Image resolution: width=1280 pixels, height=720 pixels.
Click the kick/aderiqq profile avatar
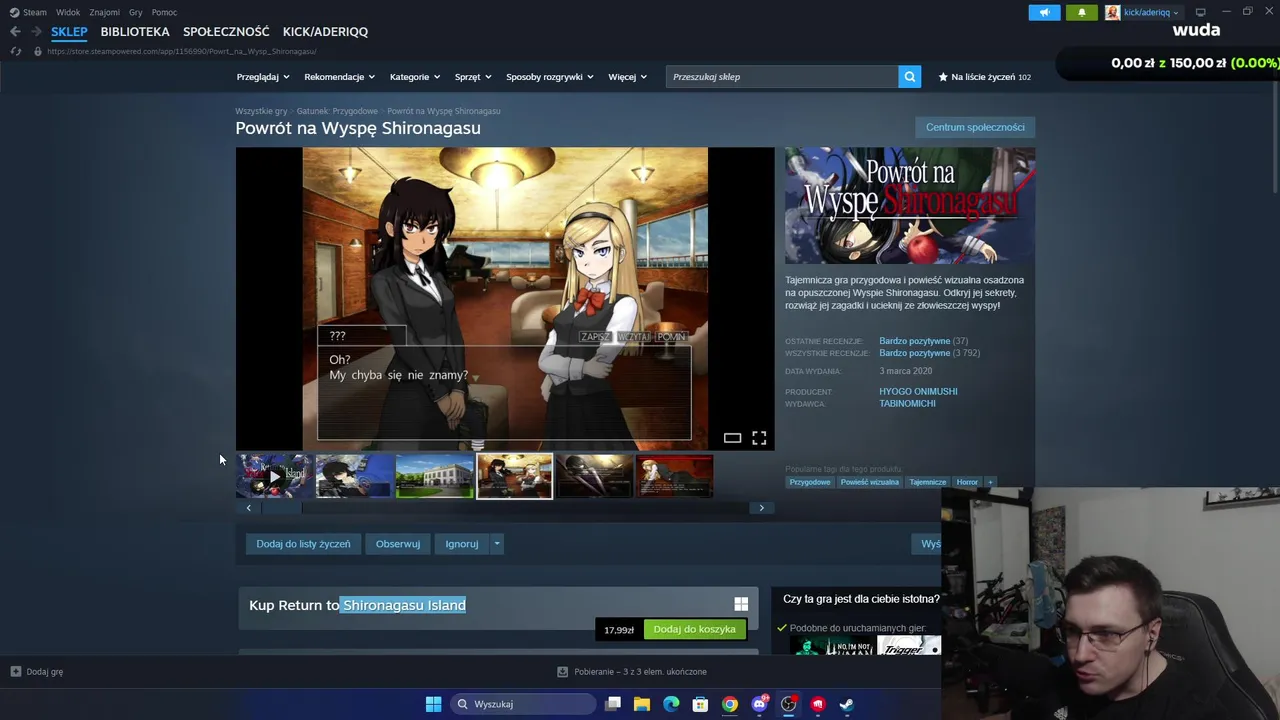(1112, 12)
